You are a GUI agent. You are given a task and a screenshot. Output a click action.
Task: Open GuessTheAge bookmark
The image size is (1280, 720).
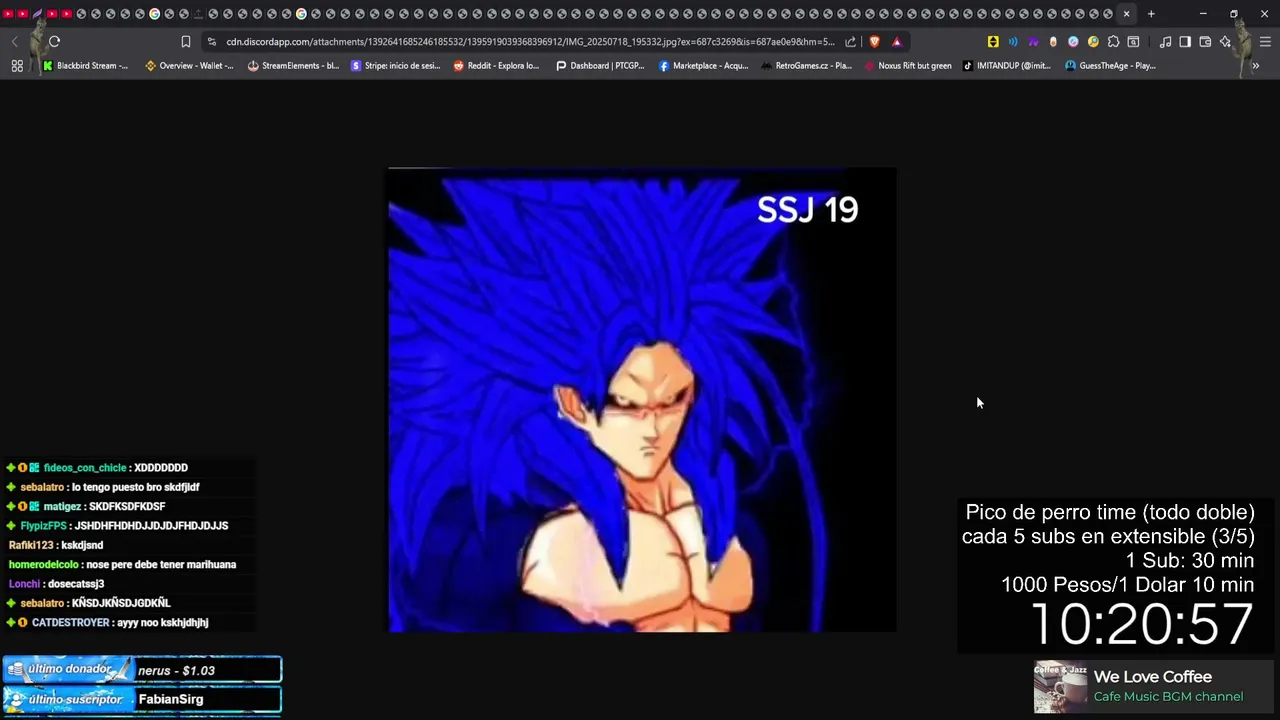click(x=1111, y=66)
